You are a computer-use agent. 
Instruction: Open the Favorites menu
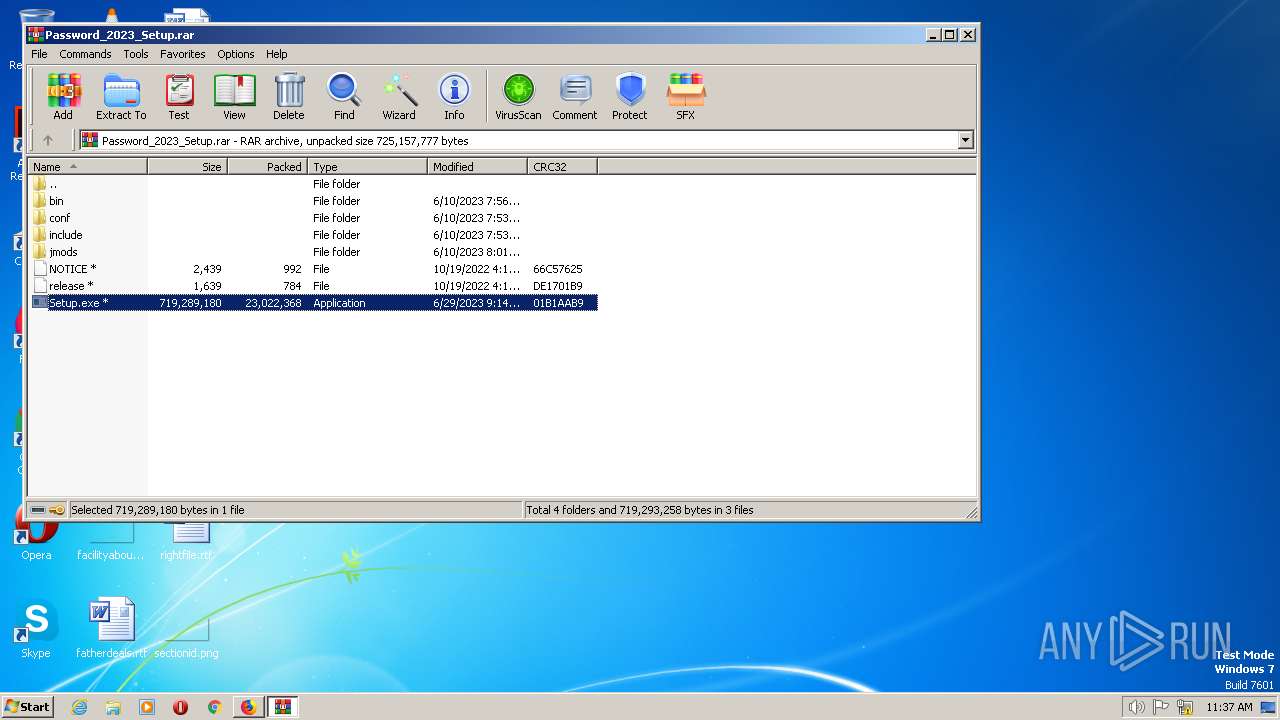(x=183, y=54)
